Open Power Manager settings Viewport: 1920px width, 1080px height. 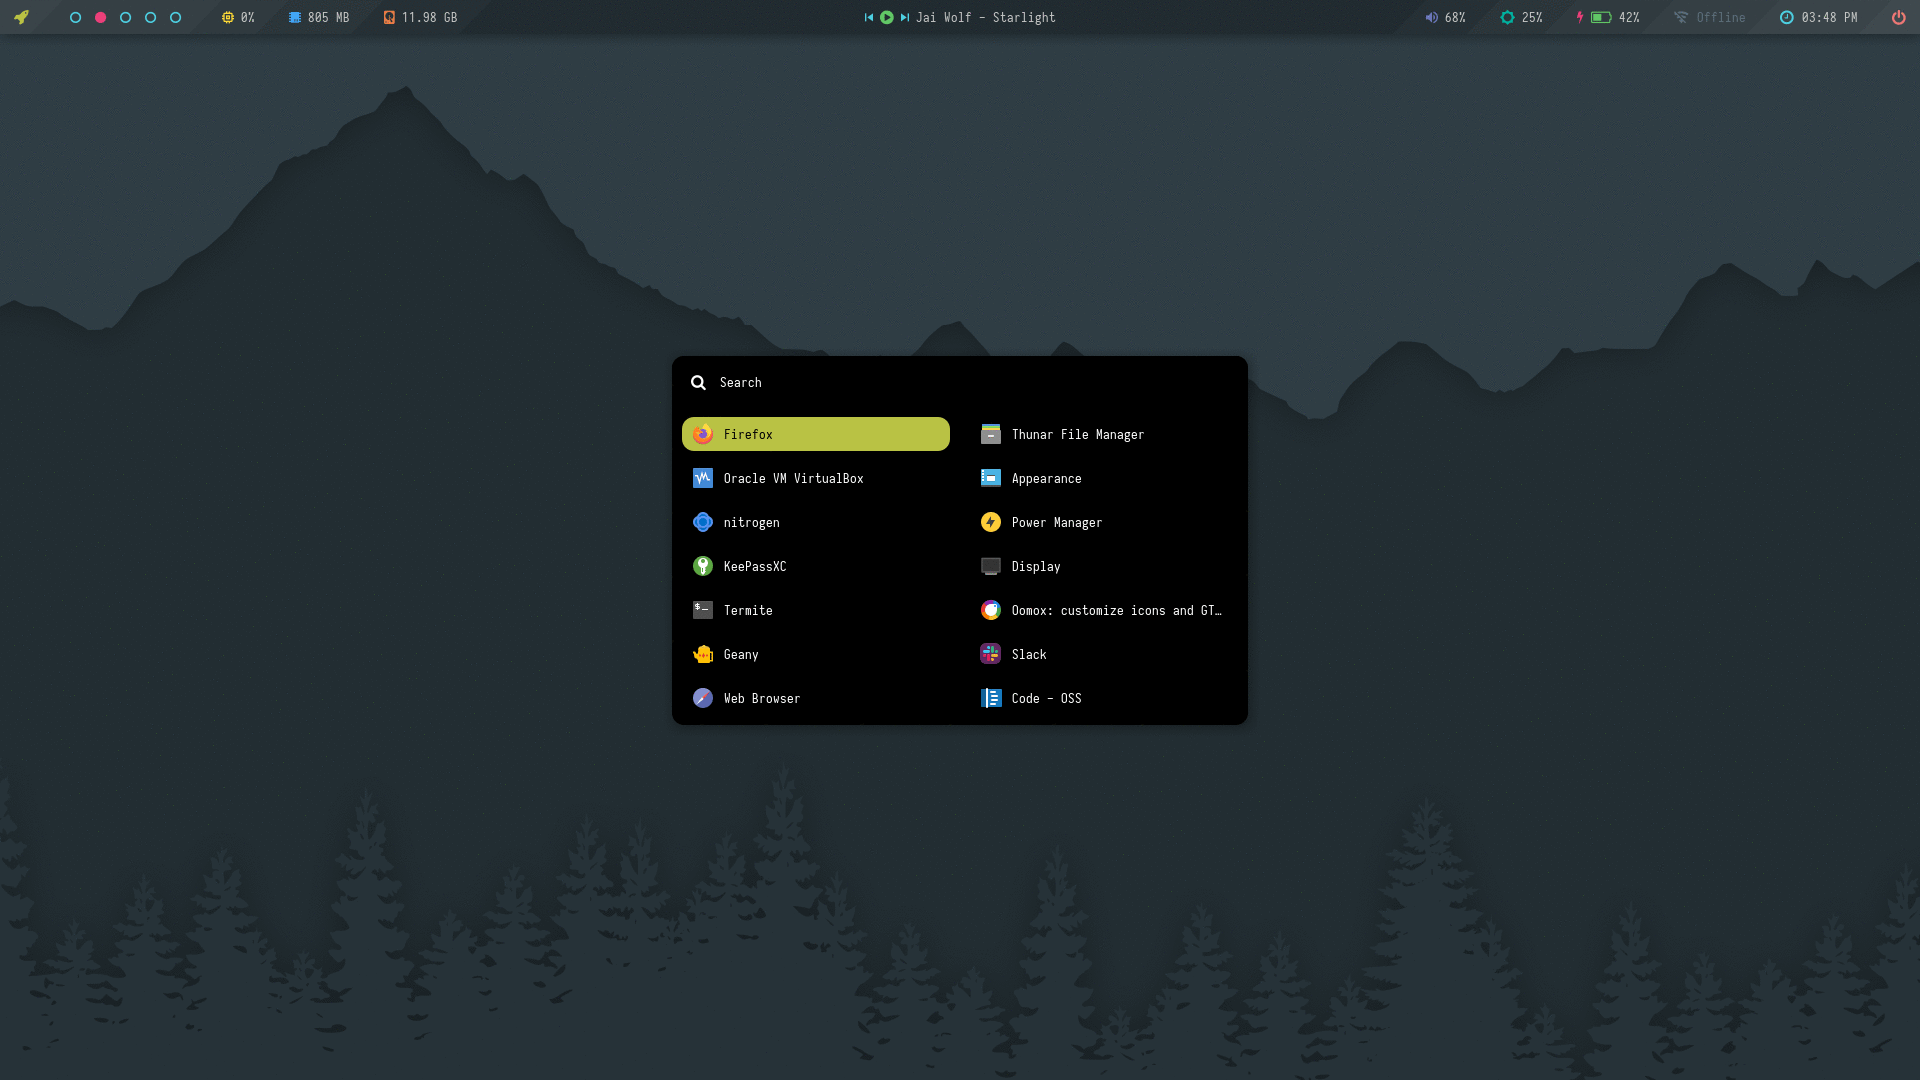1055,522
